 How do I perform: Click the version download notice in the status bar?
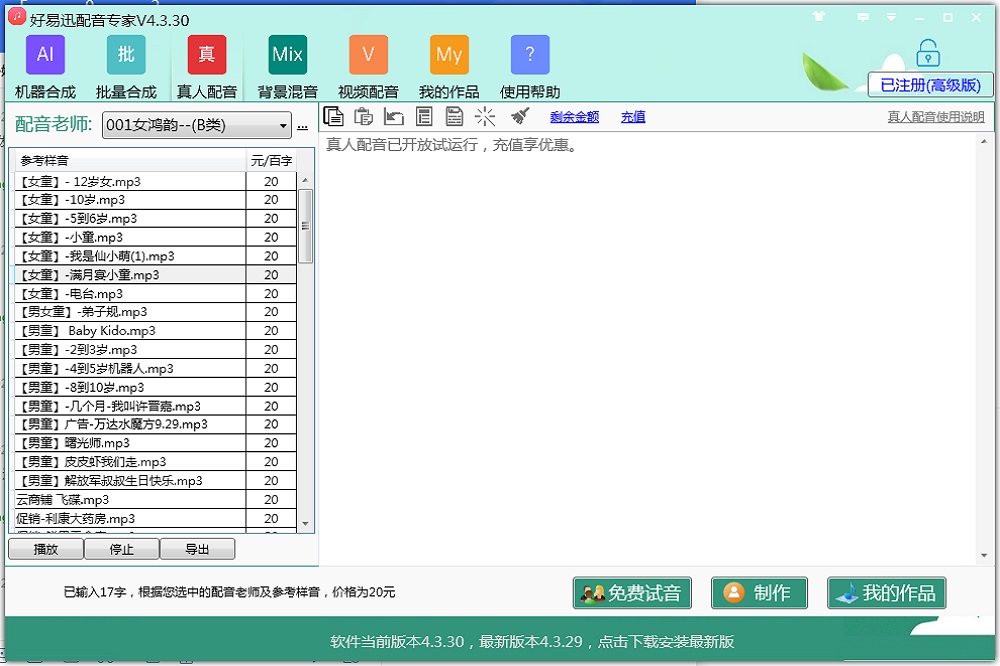coord(532,641)
